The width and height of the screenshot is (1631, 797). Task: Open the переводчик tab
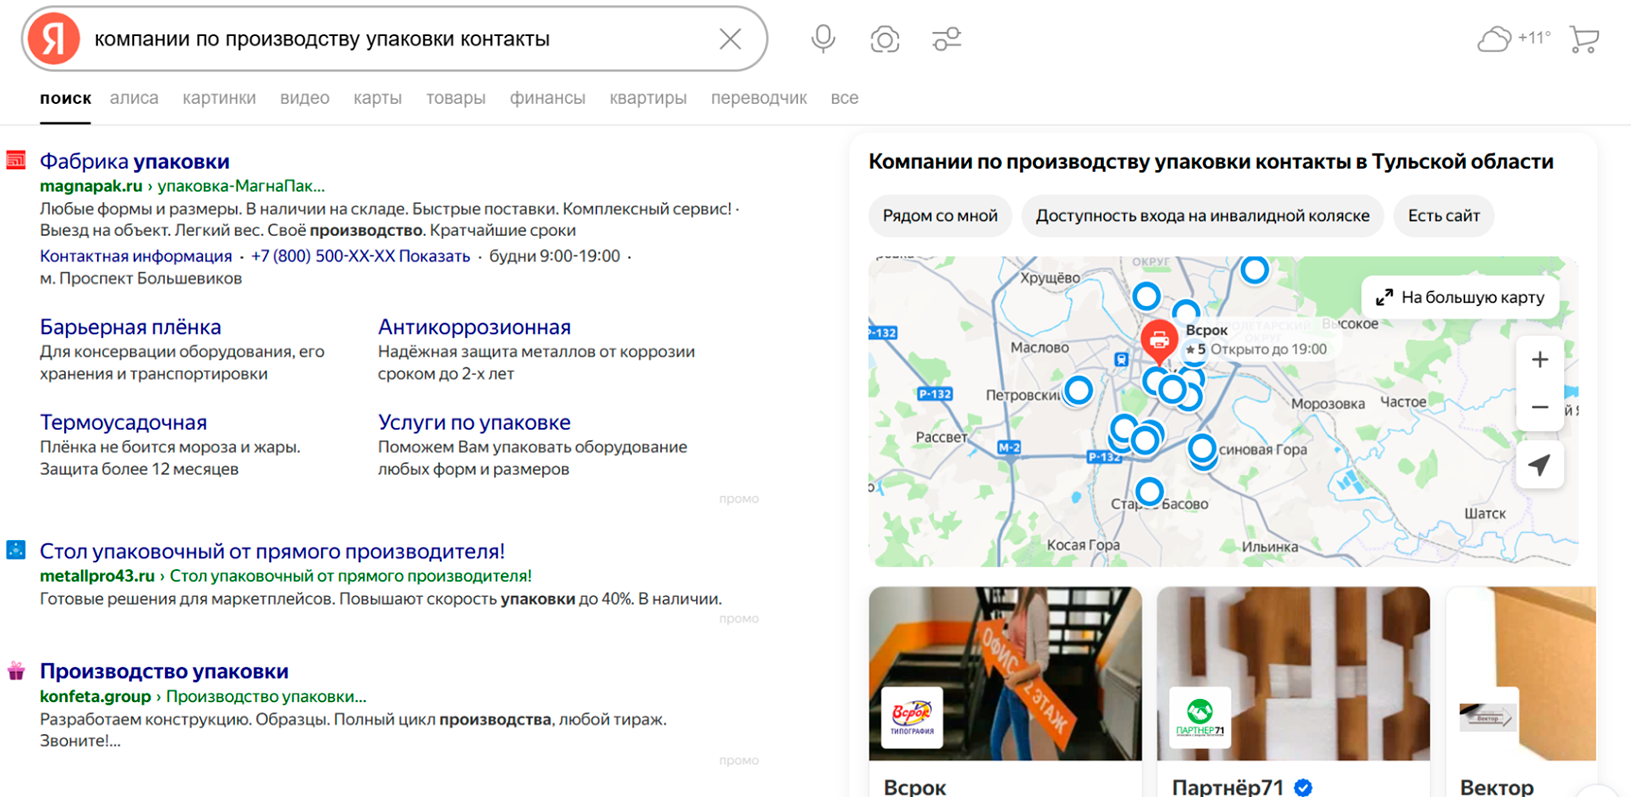click(x=759, y=98)
